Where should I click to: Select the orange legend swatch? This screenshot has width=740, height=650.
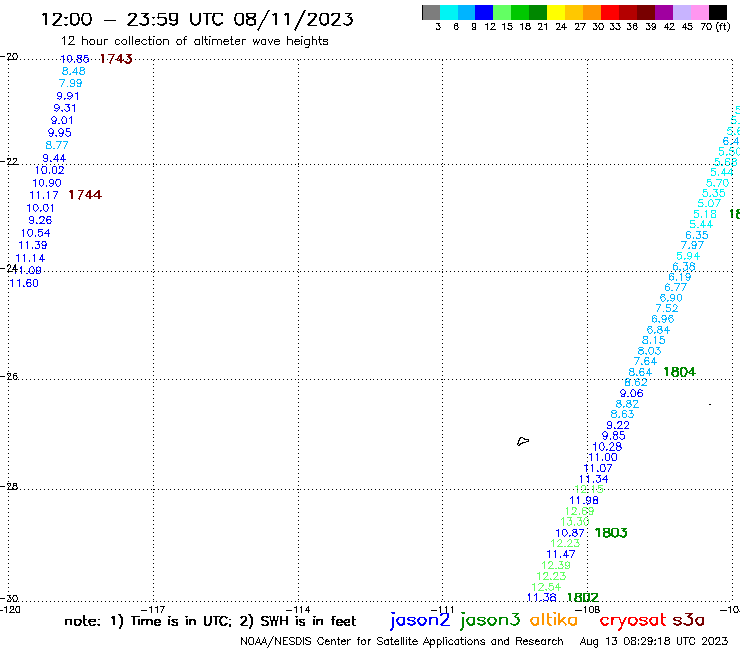[592, 12]
